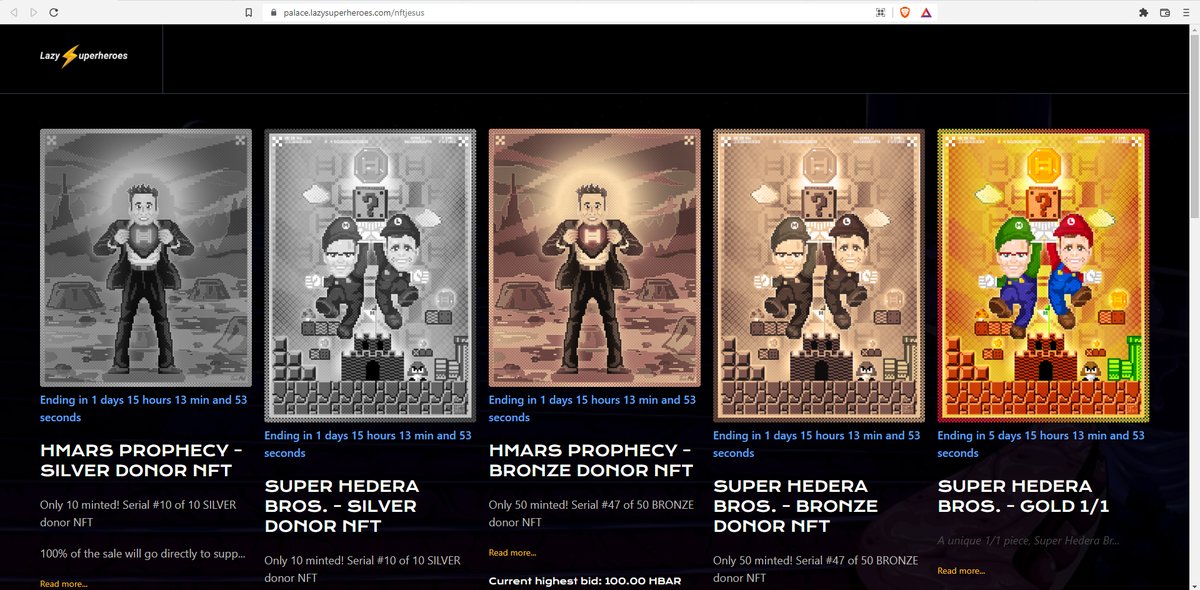This screenshot has height=590, width=1200.
Task: Click Read more under HMARS Silver Donor NFT
Action: tap(63, 583)
